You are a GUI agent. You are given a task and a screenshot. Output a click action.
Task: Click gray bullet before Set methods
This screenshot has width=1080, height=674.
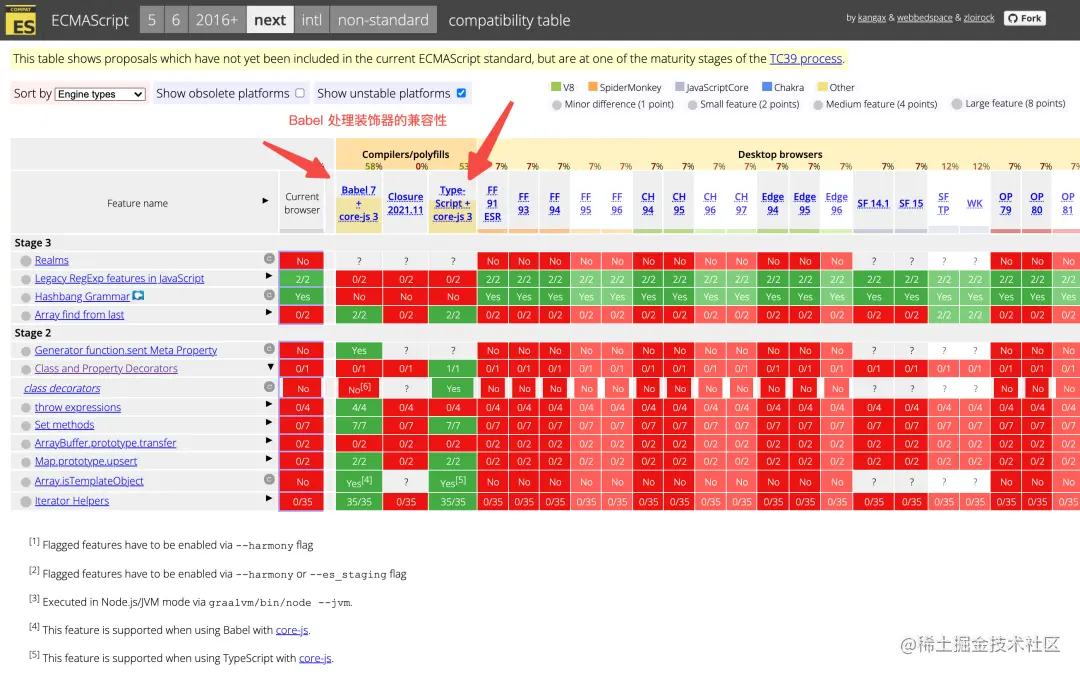click(x=25, y=425)
